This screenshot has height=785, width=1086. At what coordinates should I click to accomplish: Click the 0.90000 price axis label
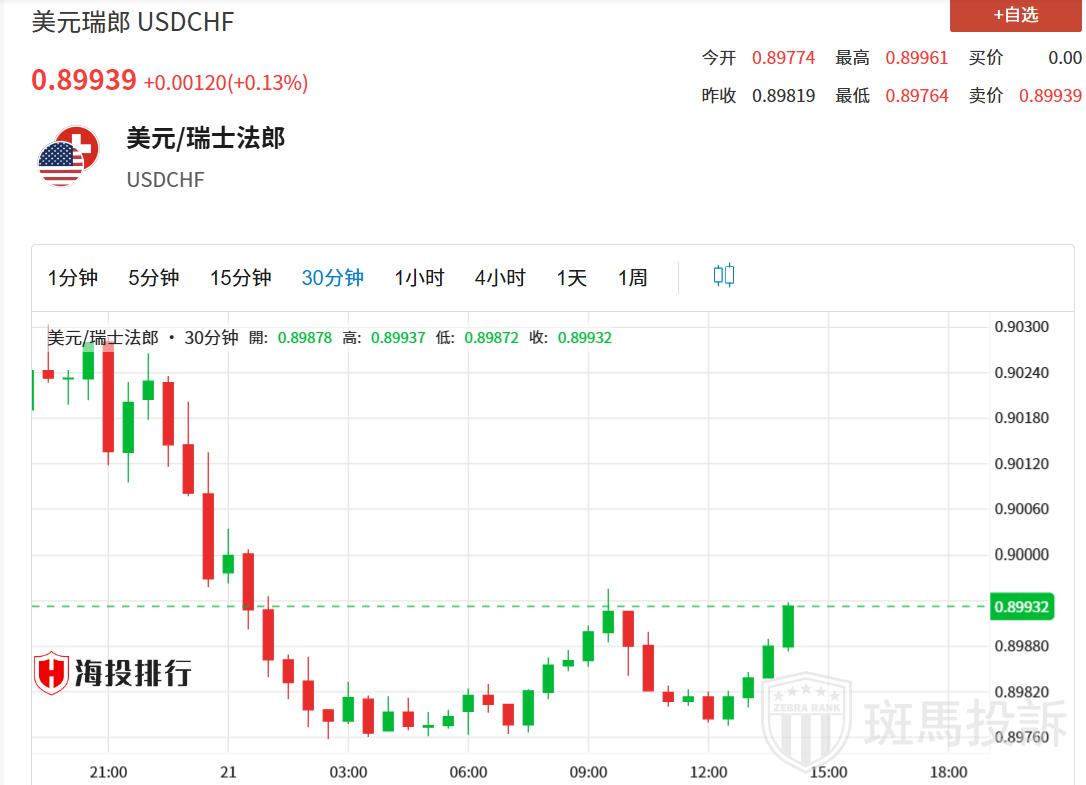coord(1021,555)
